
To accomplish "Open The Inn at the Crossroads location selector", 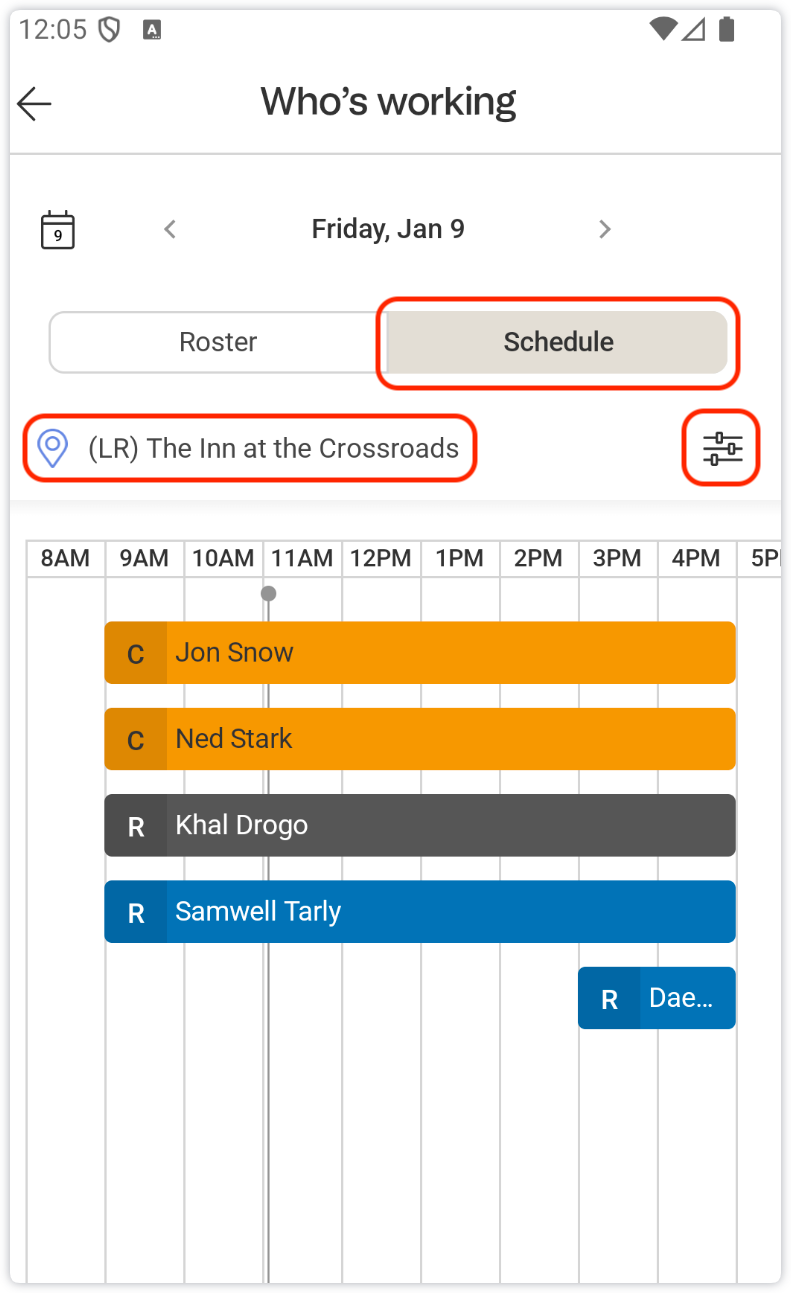I will pyautogui.click(x=272, y=448).
